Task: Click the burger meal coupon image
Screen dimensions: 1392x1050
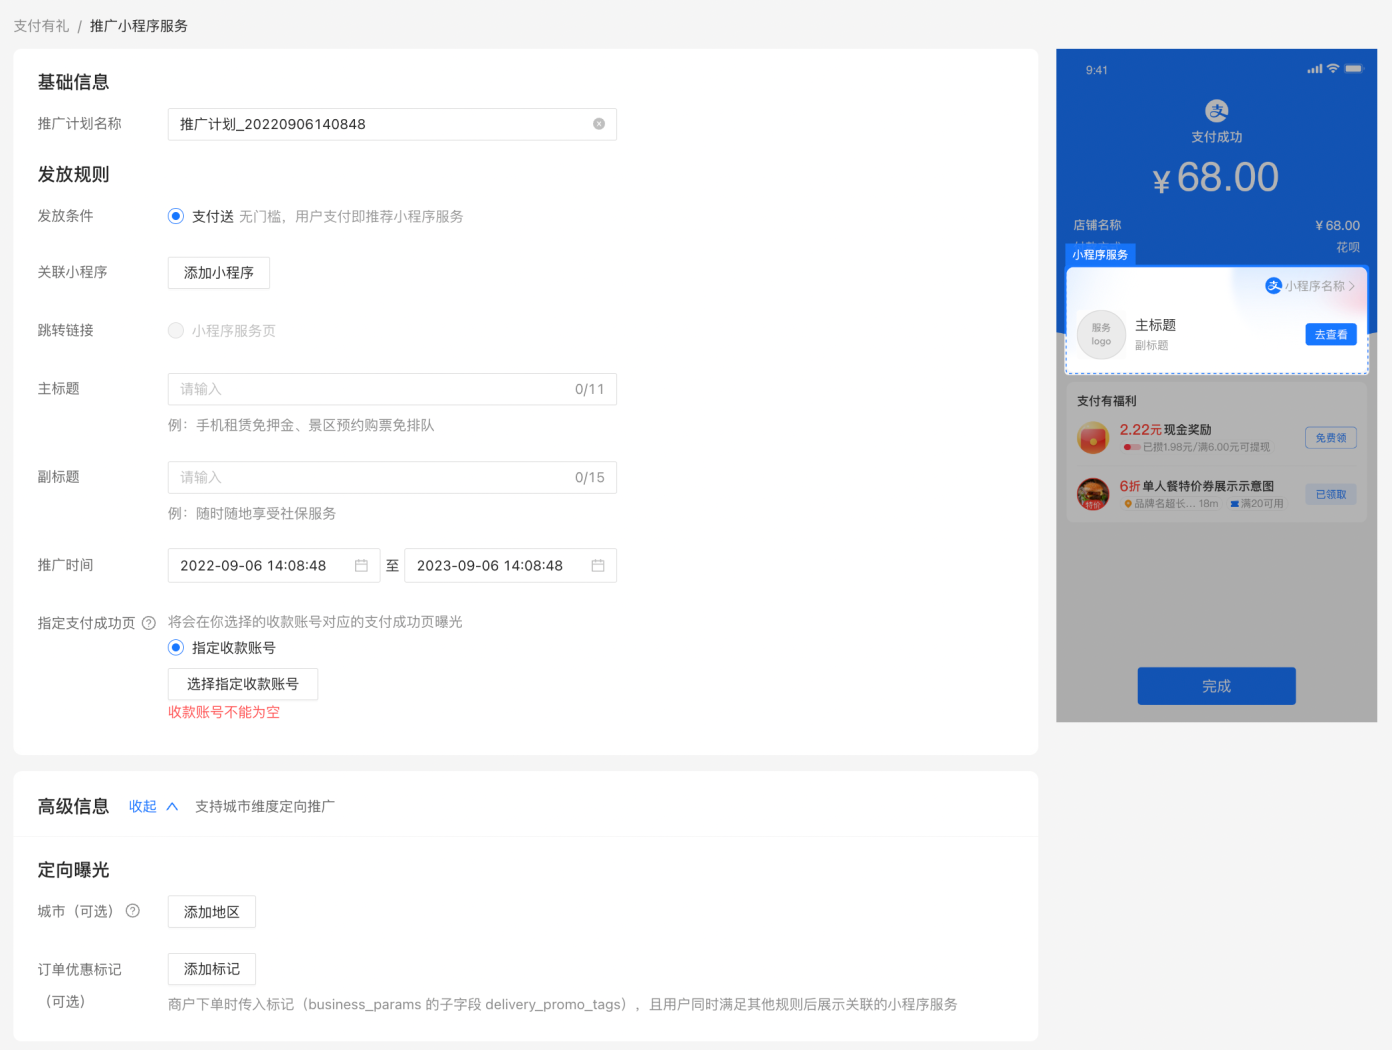Action: tap(1093, 494)
